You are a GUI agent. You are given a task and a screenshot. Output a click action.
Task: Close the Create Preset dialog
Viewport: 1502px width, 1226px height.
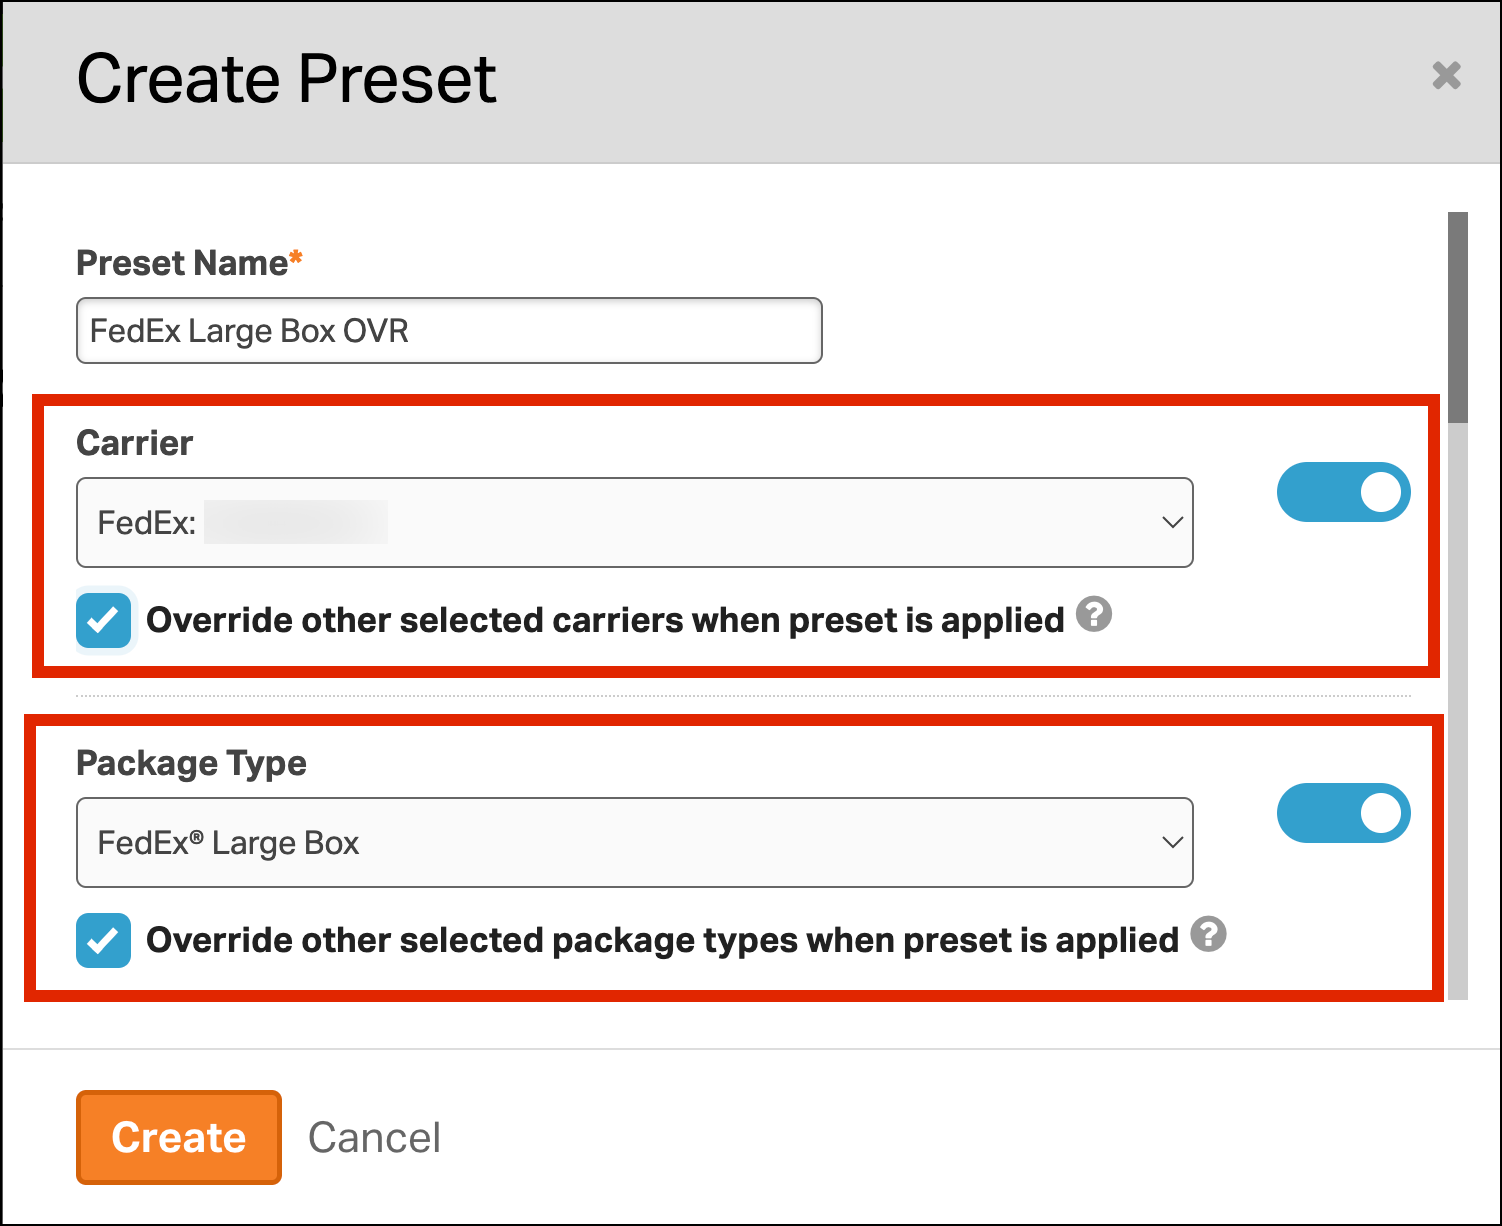[x=1446, y=76]
